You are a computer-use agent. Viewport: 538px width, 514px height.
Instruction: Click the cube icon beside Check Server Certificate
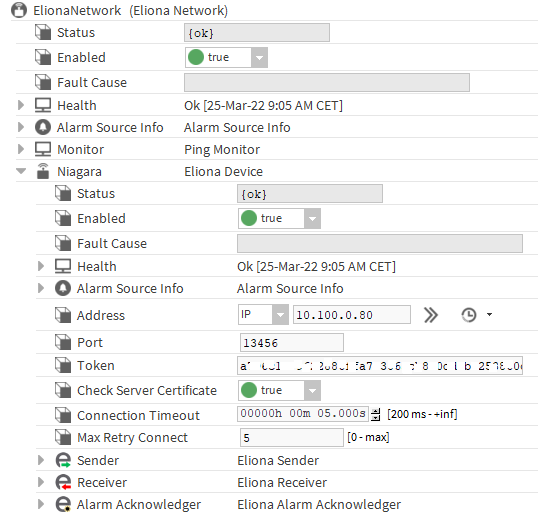tap(63, 390)
